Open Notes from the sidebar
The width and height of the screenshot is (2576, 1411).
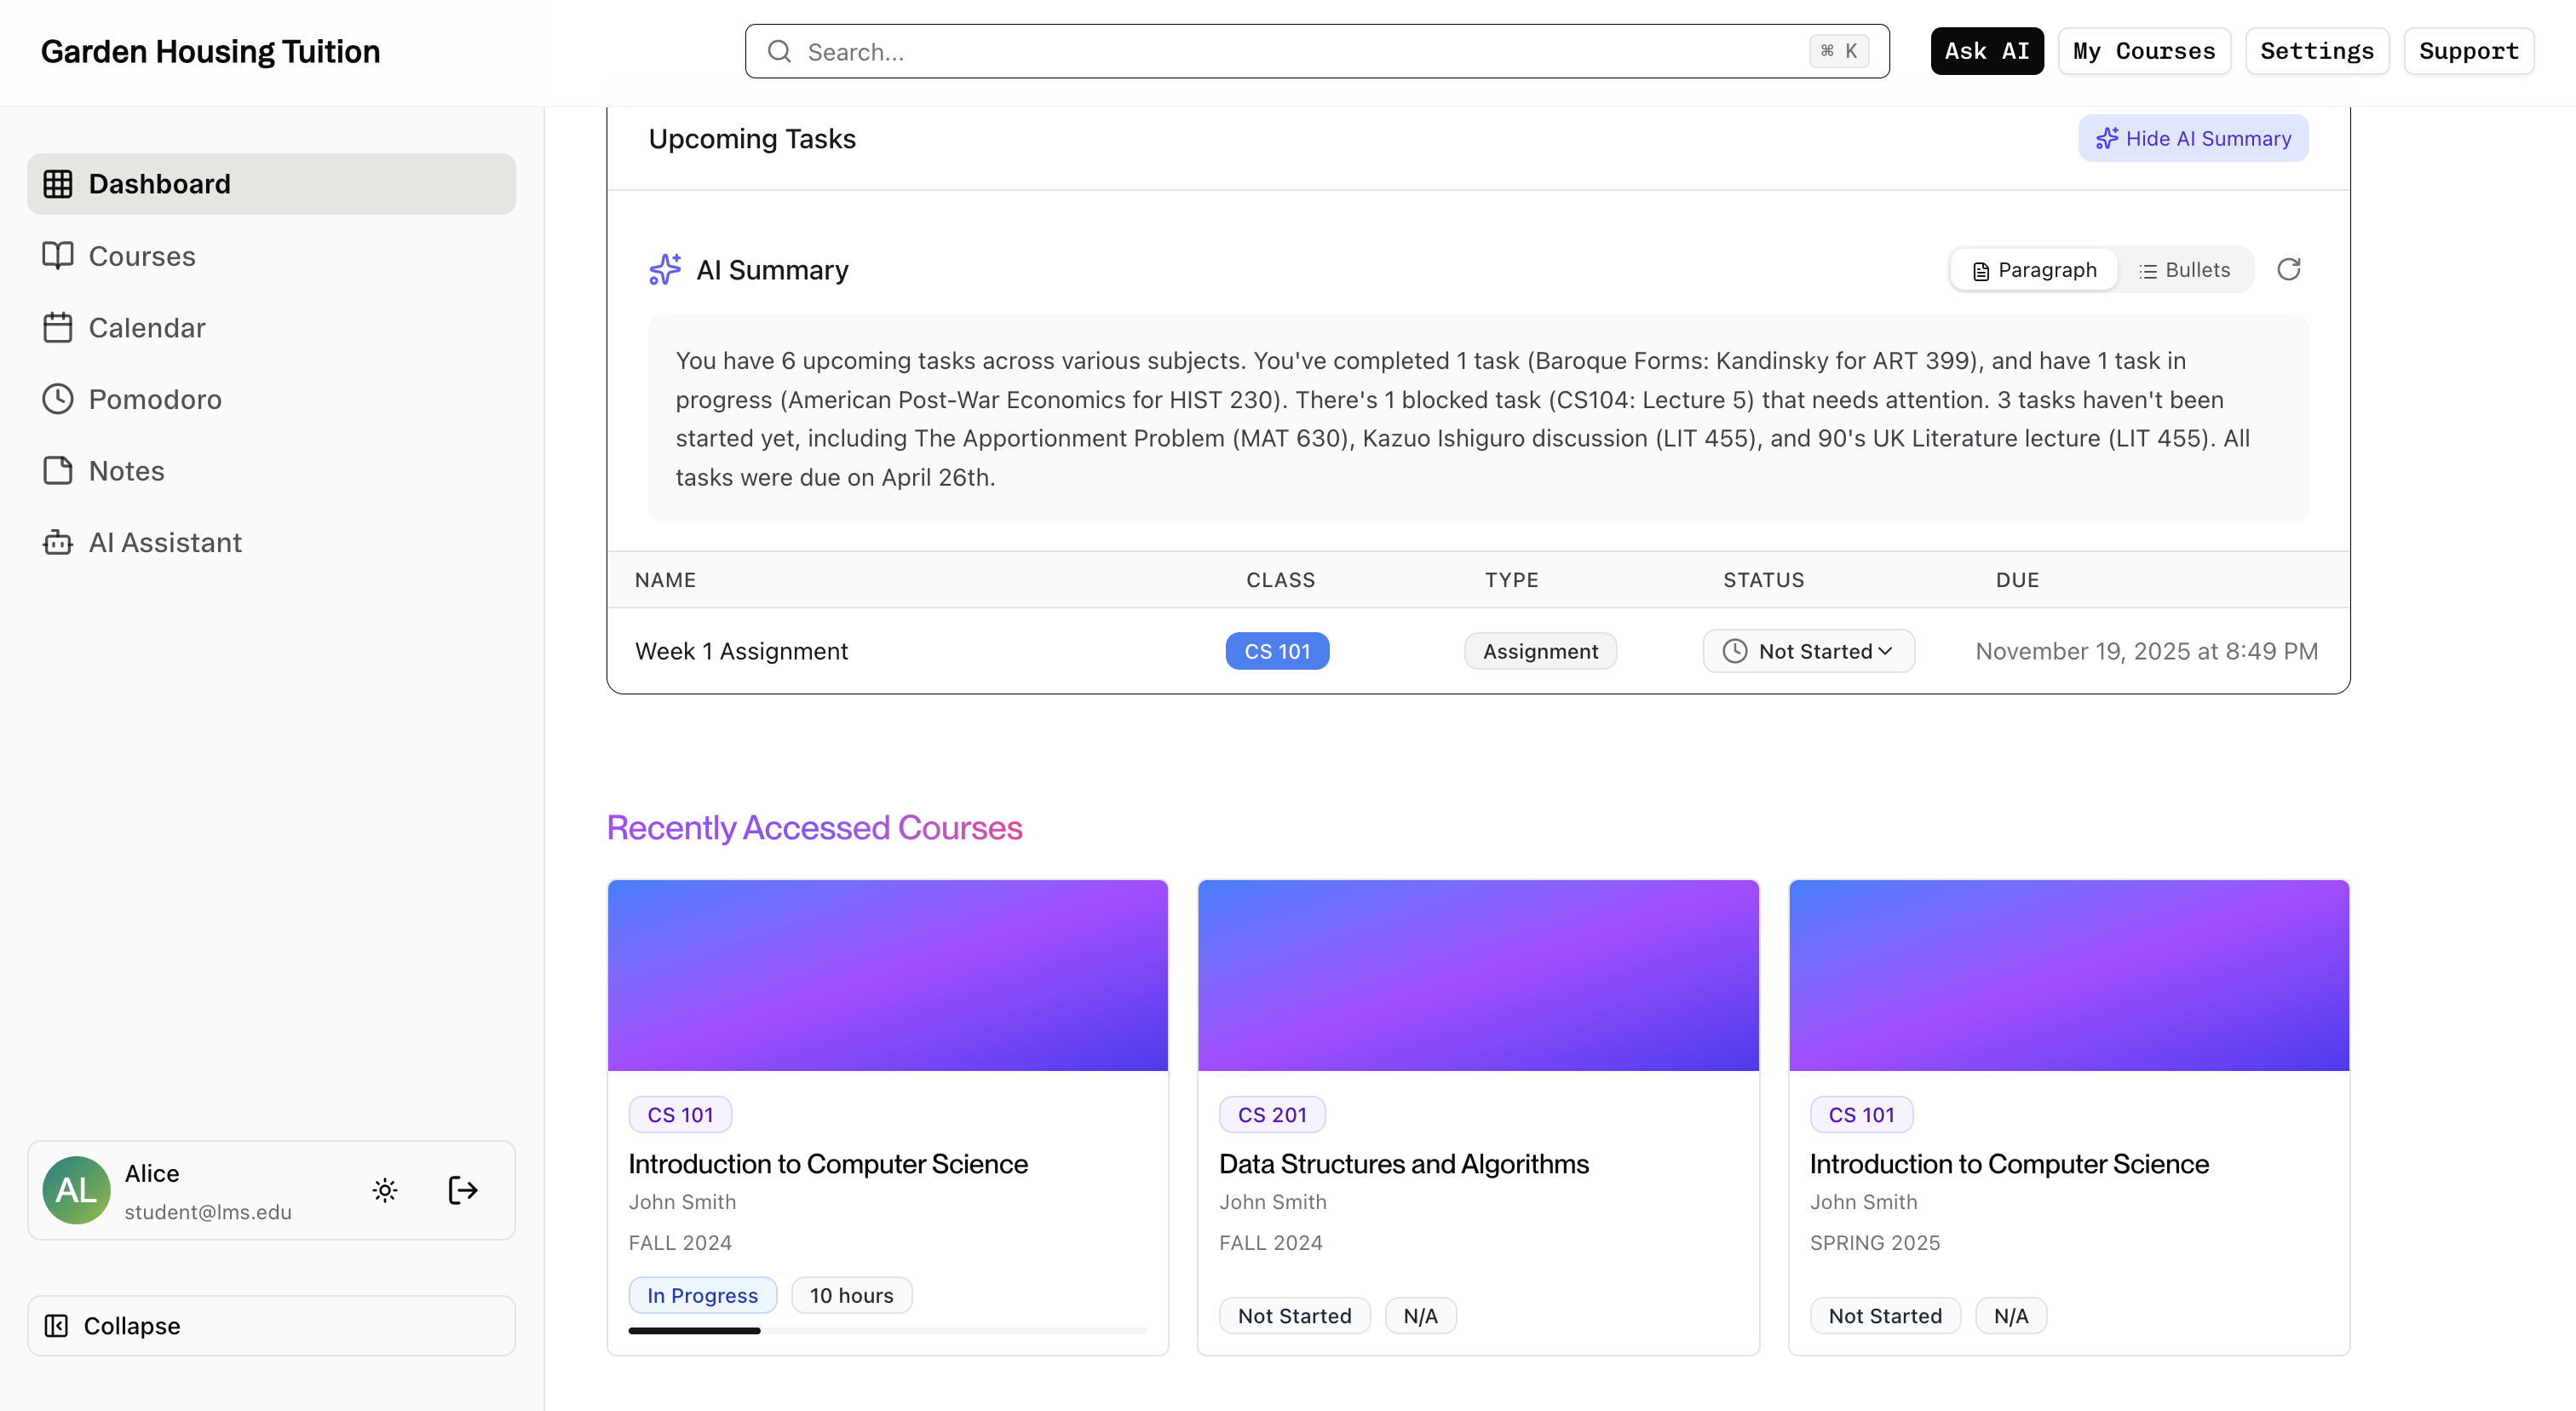coord(126,471)
